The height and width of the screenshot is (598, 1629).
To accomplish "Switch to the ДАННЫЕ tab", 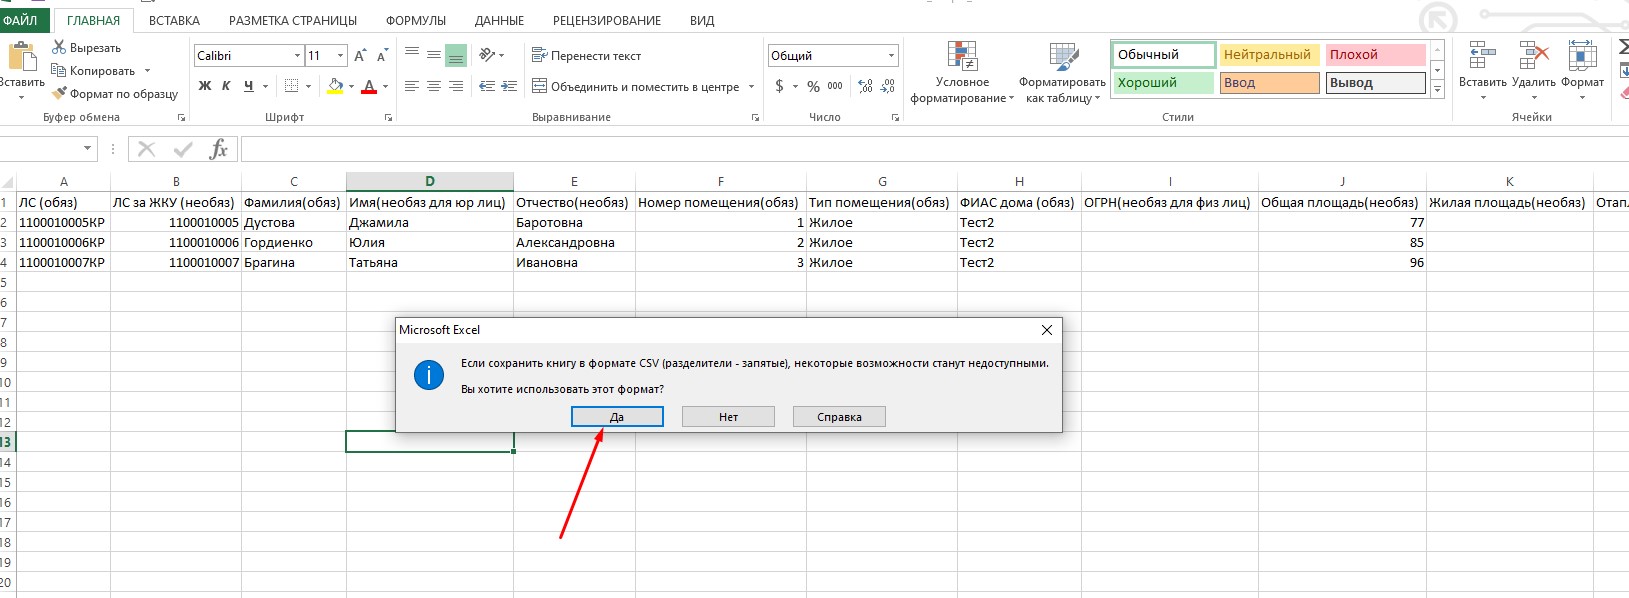I will tap(499, 20).
